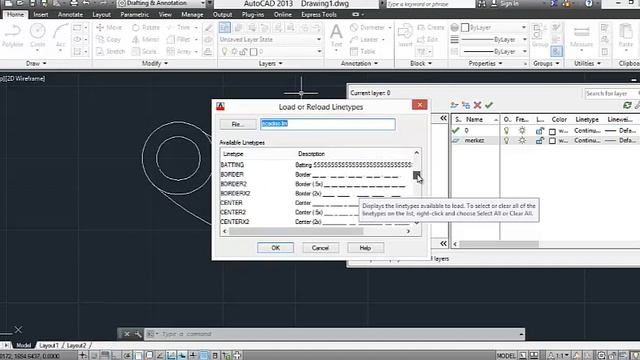Select the Circle drawing tool

pos(38,36)
